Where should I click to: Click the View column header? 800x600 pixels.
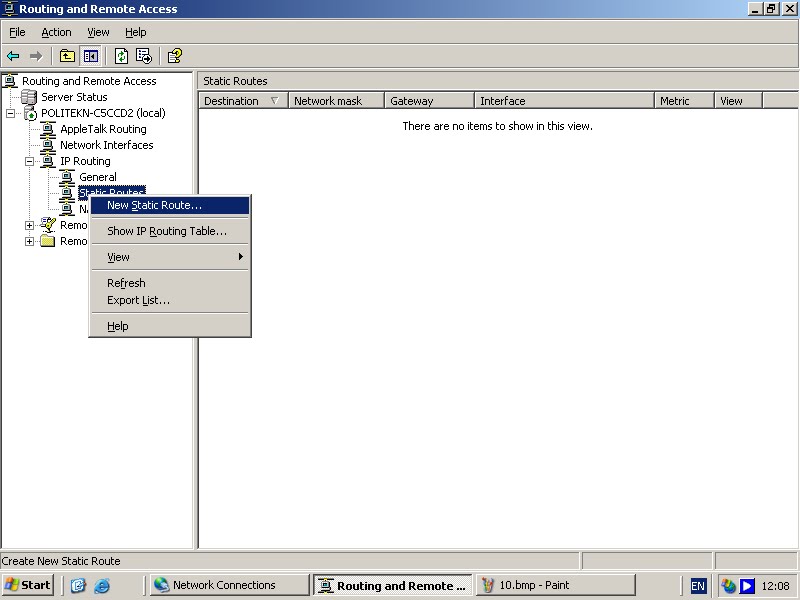[738, 101]
